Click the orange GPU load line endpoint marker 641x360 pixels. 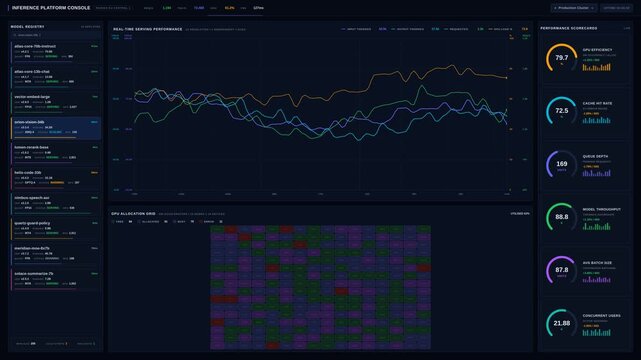pos(507,78)
